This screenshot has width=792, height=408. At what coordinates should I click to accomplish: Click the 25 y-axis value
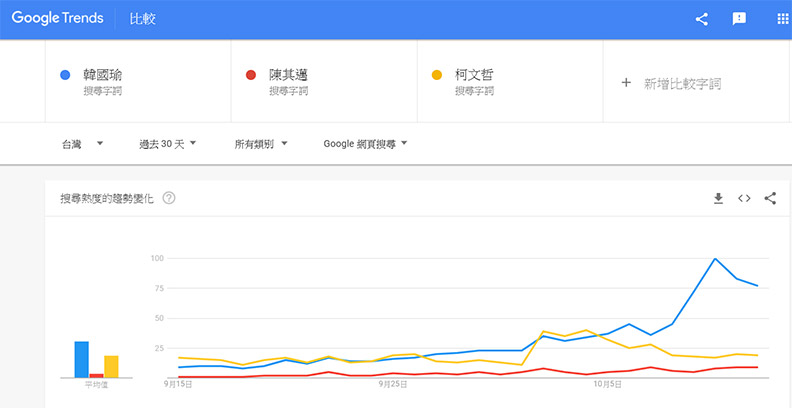coord(160,348)
